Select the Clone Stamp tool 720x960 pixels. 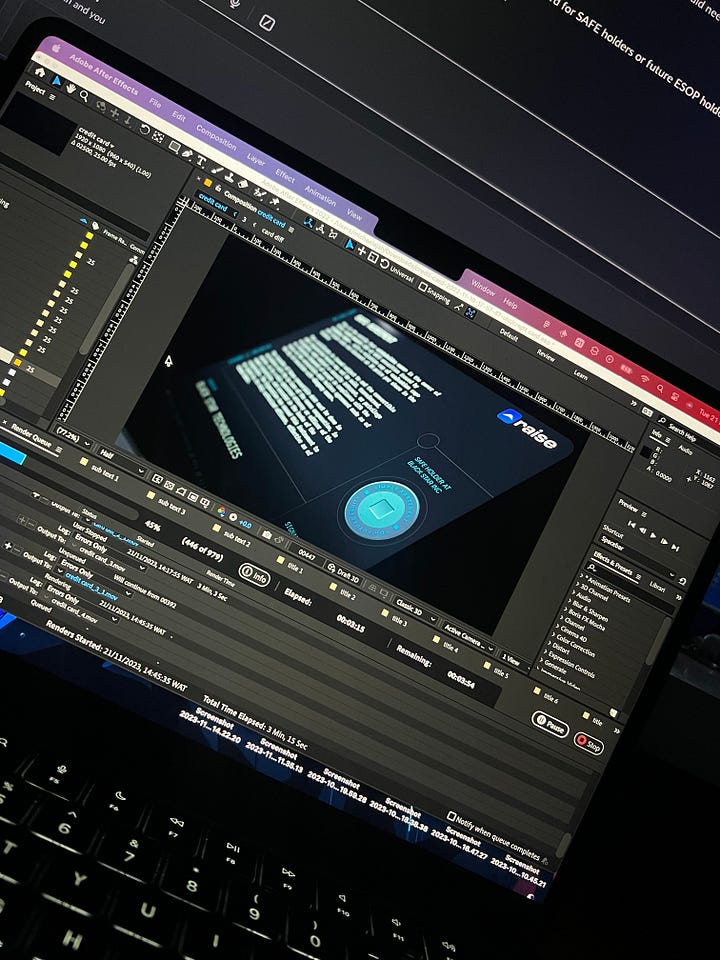pyautogui.click(x=229, y=178)
